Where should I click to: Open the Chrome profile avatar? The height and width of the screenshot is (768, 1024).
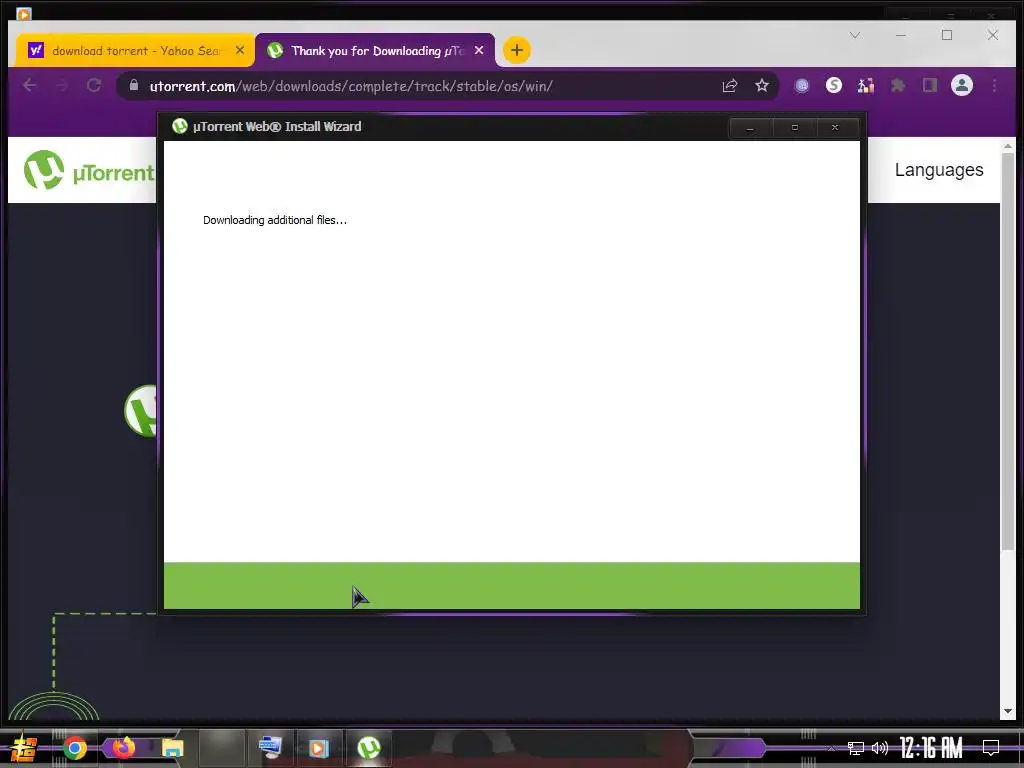(x=962, y=86)
